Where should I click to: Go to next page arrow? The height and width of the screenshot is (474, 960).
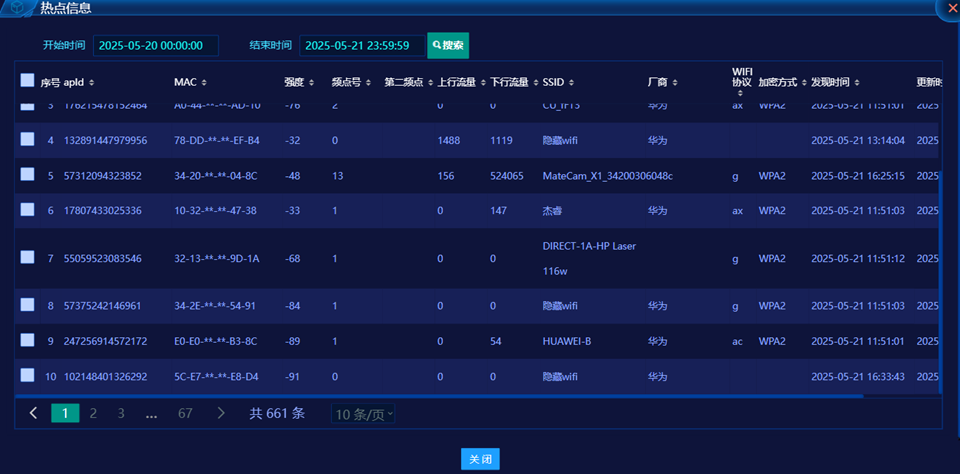coord(221,413)
